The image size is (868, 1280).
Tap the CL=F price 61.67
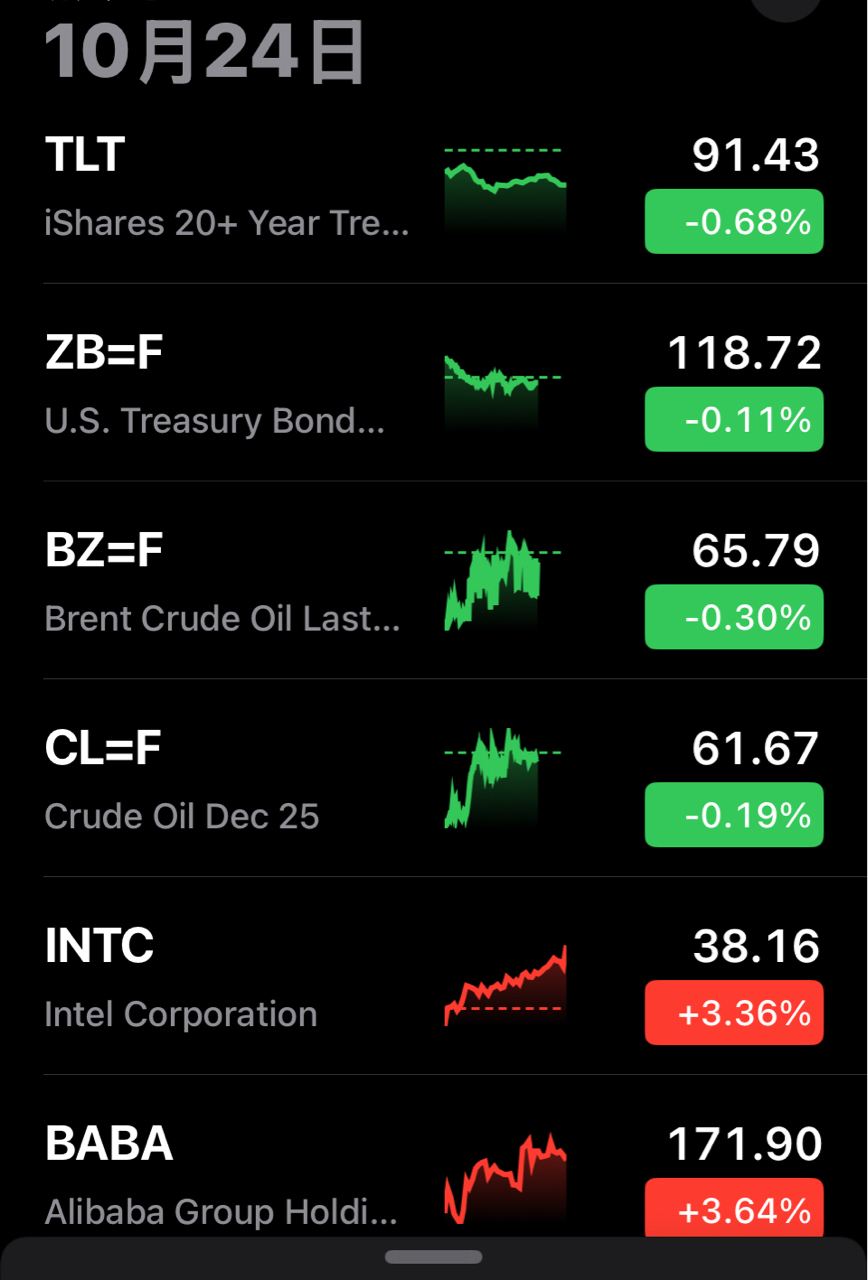756,749
